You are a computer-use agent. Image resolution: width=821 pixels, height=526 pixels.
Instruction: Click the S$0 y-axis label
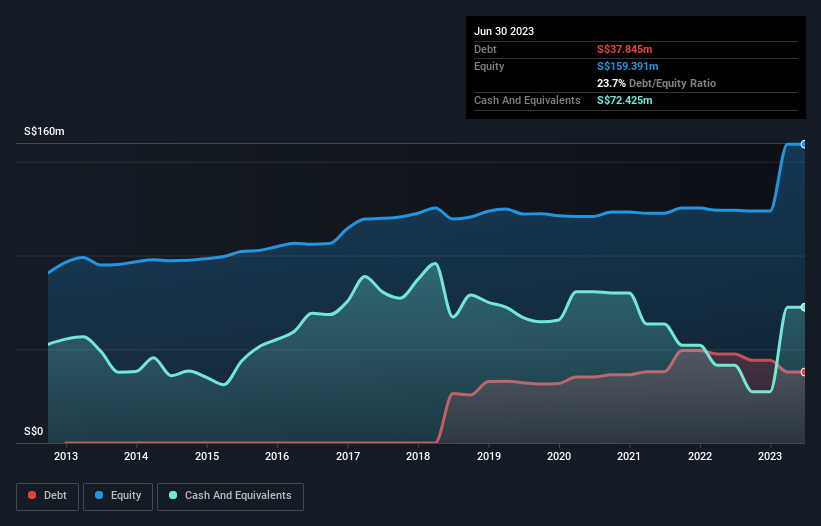[34, 431]
